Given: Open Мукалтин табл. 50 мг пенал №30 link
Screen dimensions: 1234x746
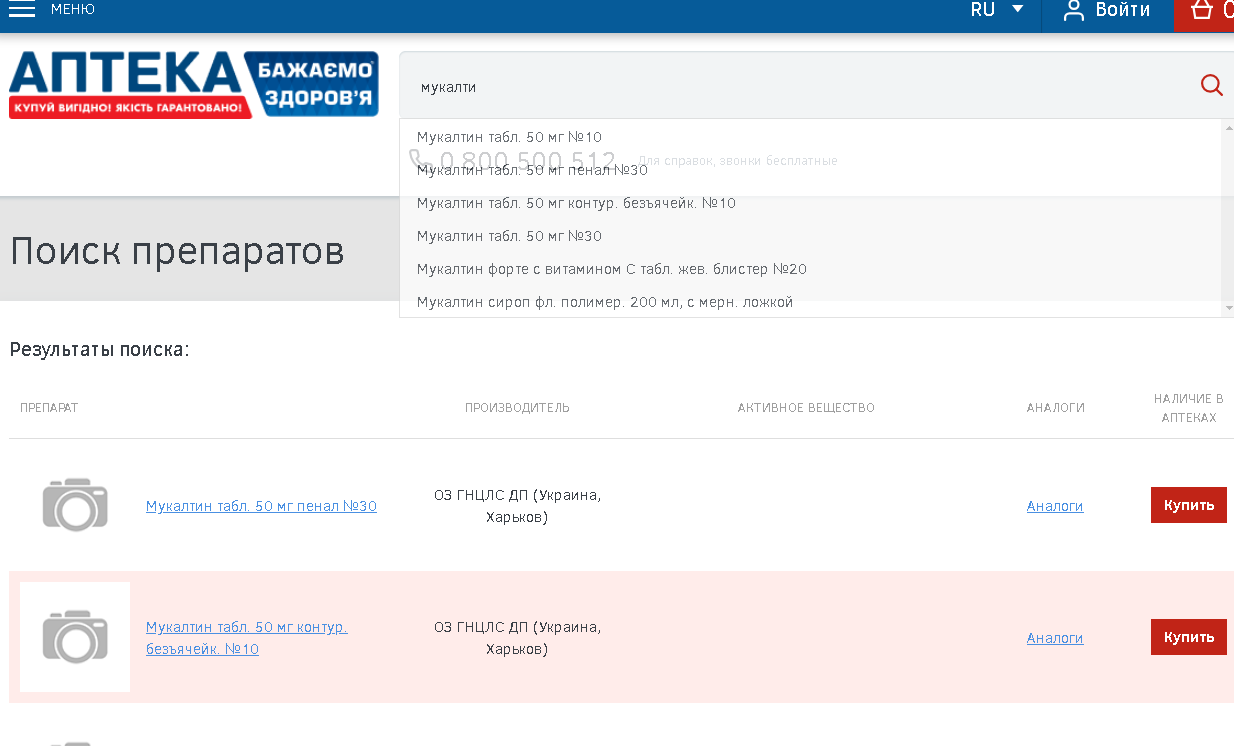Looking at the screenshot, I should [261, 506].
